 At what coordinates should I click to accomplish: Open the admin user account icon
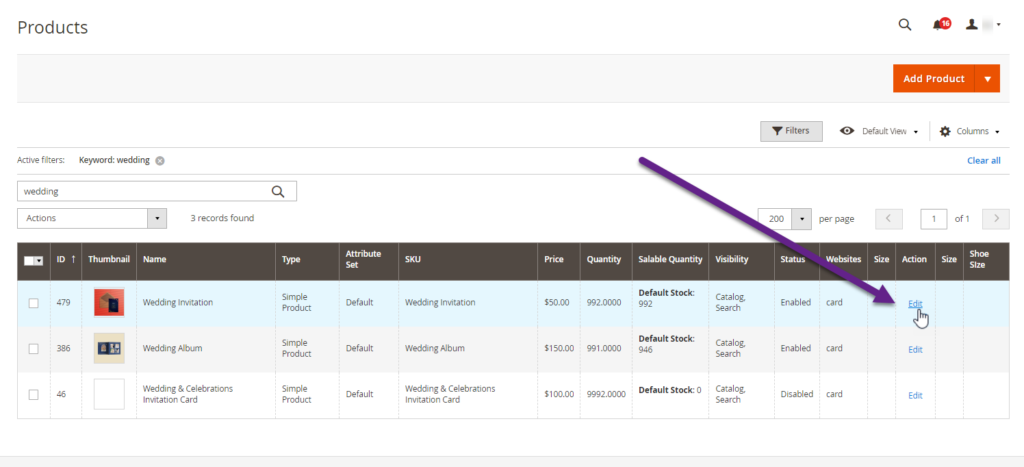[x=974, y=25]
